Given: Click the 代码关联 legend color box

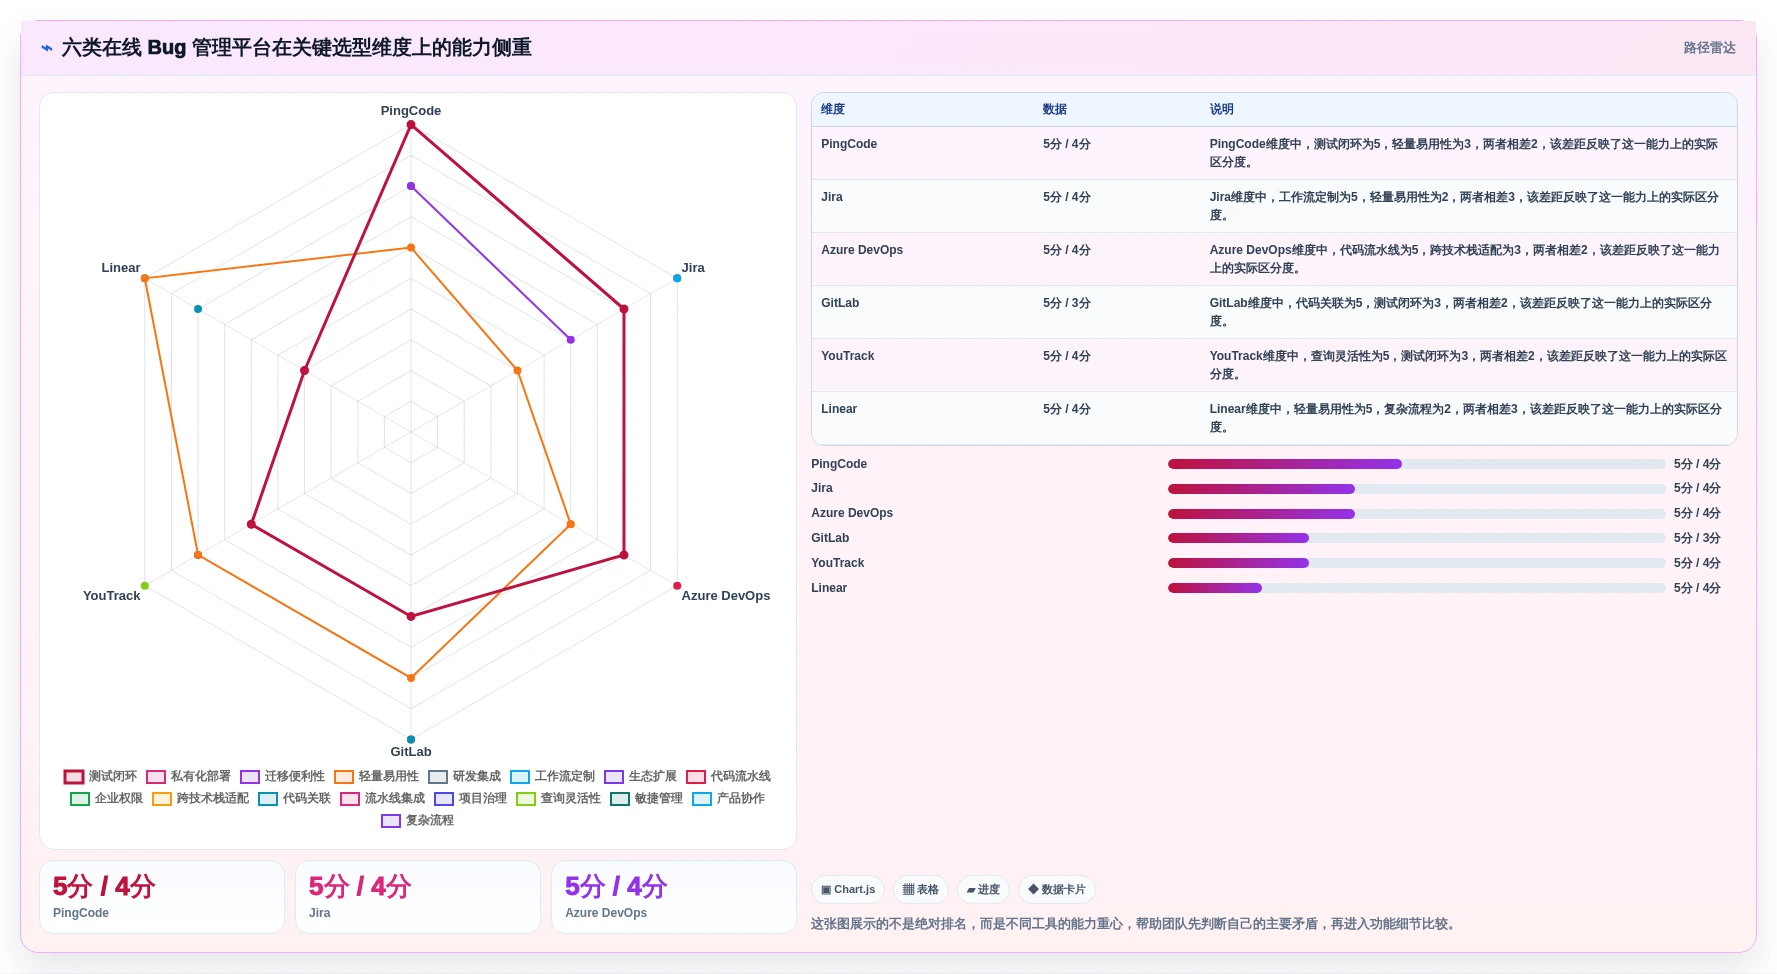Looking at the screenshot, I should tap(268, 798).
